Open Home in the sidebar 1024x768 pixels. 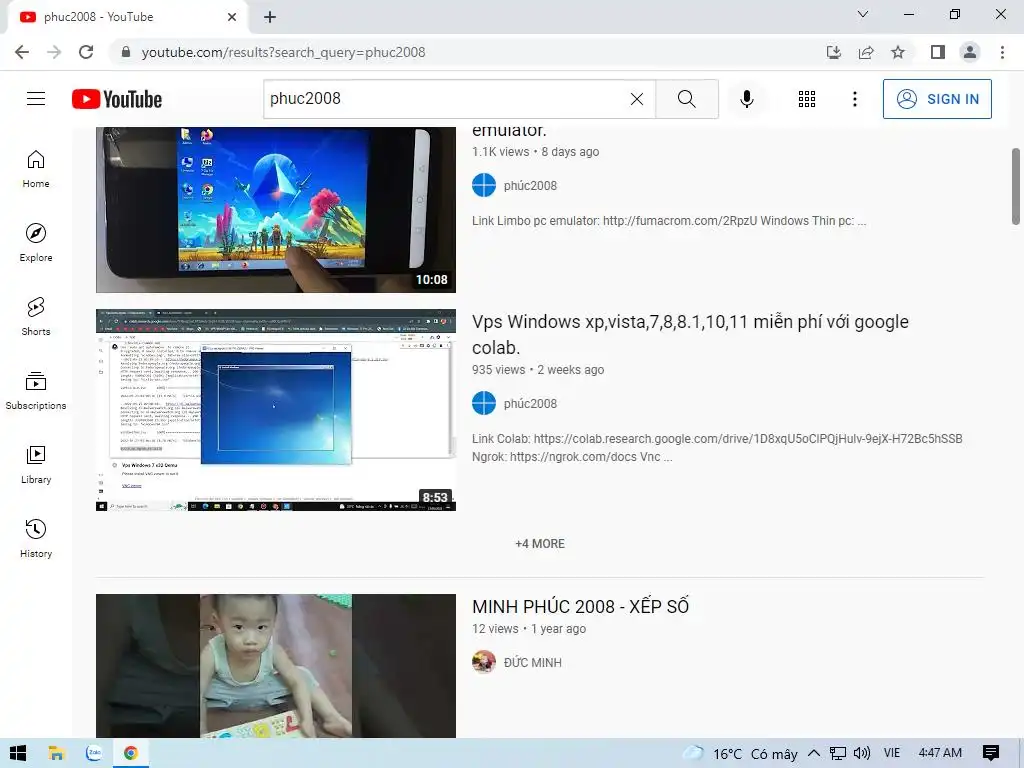pos(36,169)
